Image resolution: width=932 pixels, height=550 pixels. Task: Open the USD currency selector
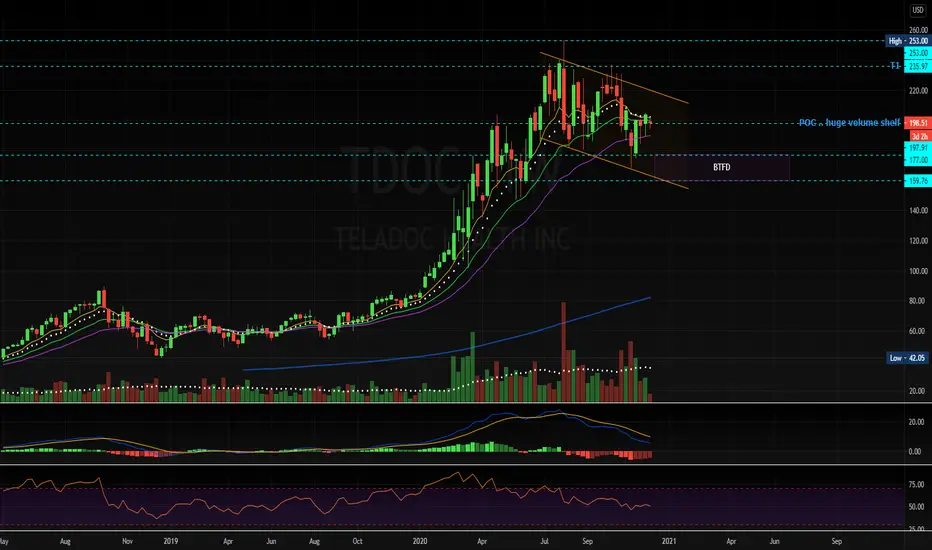pyautogui.click(x=918, y=10)
